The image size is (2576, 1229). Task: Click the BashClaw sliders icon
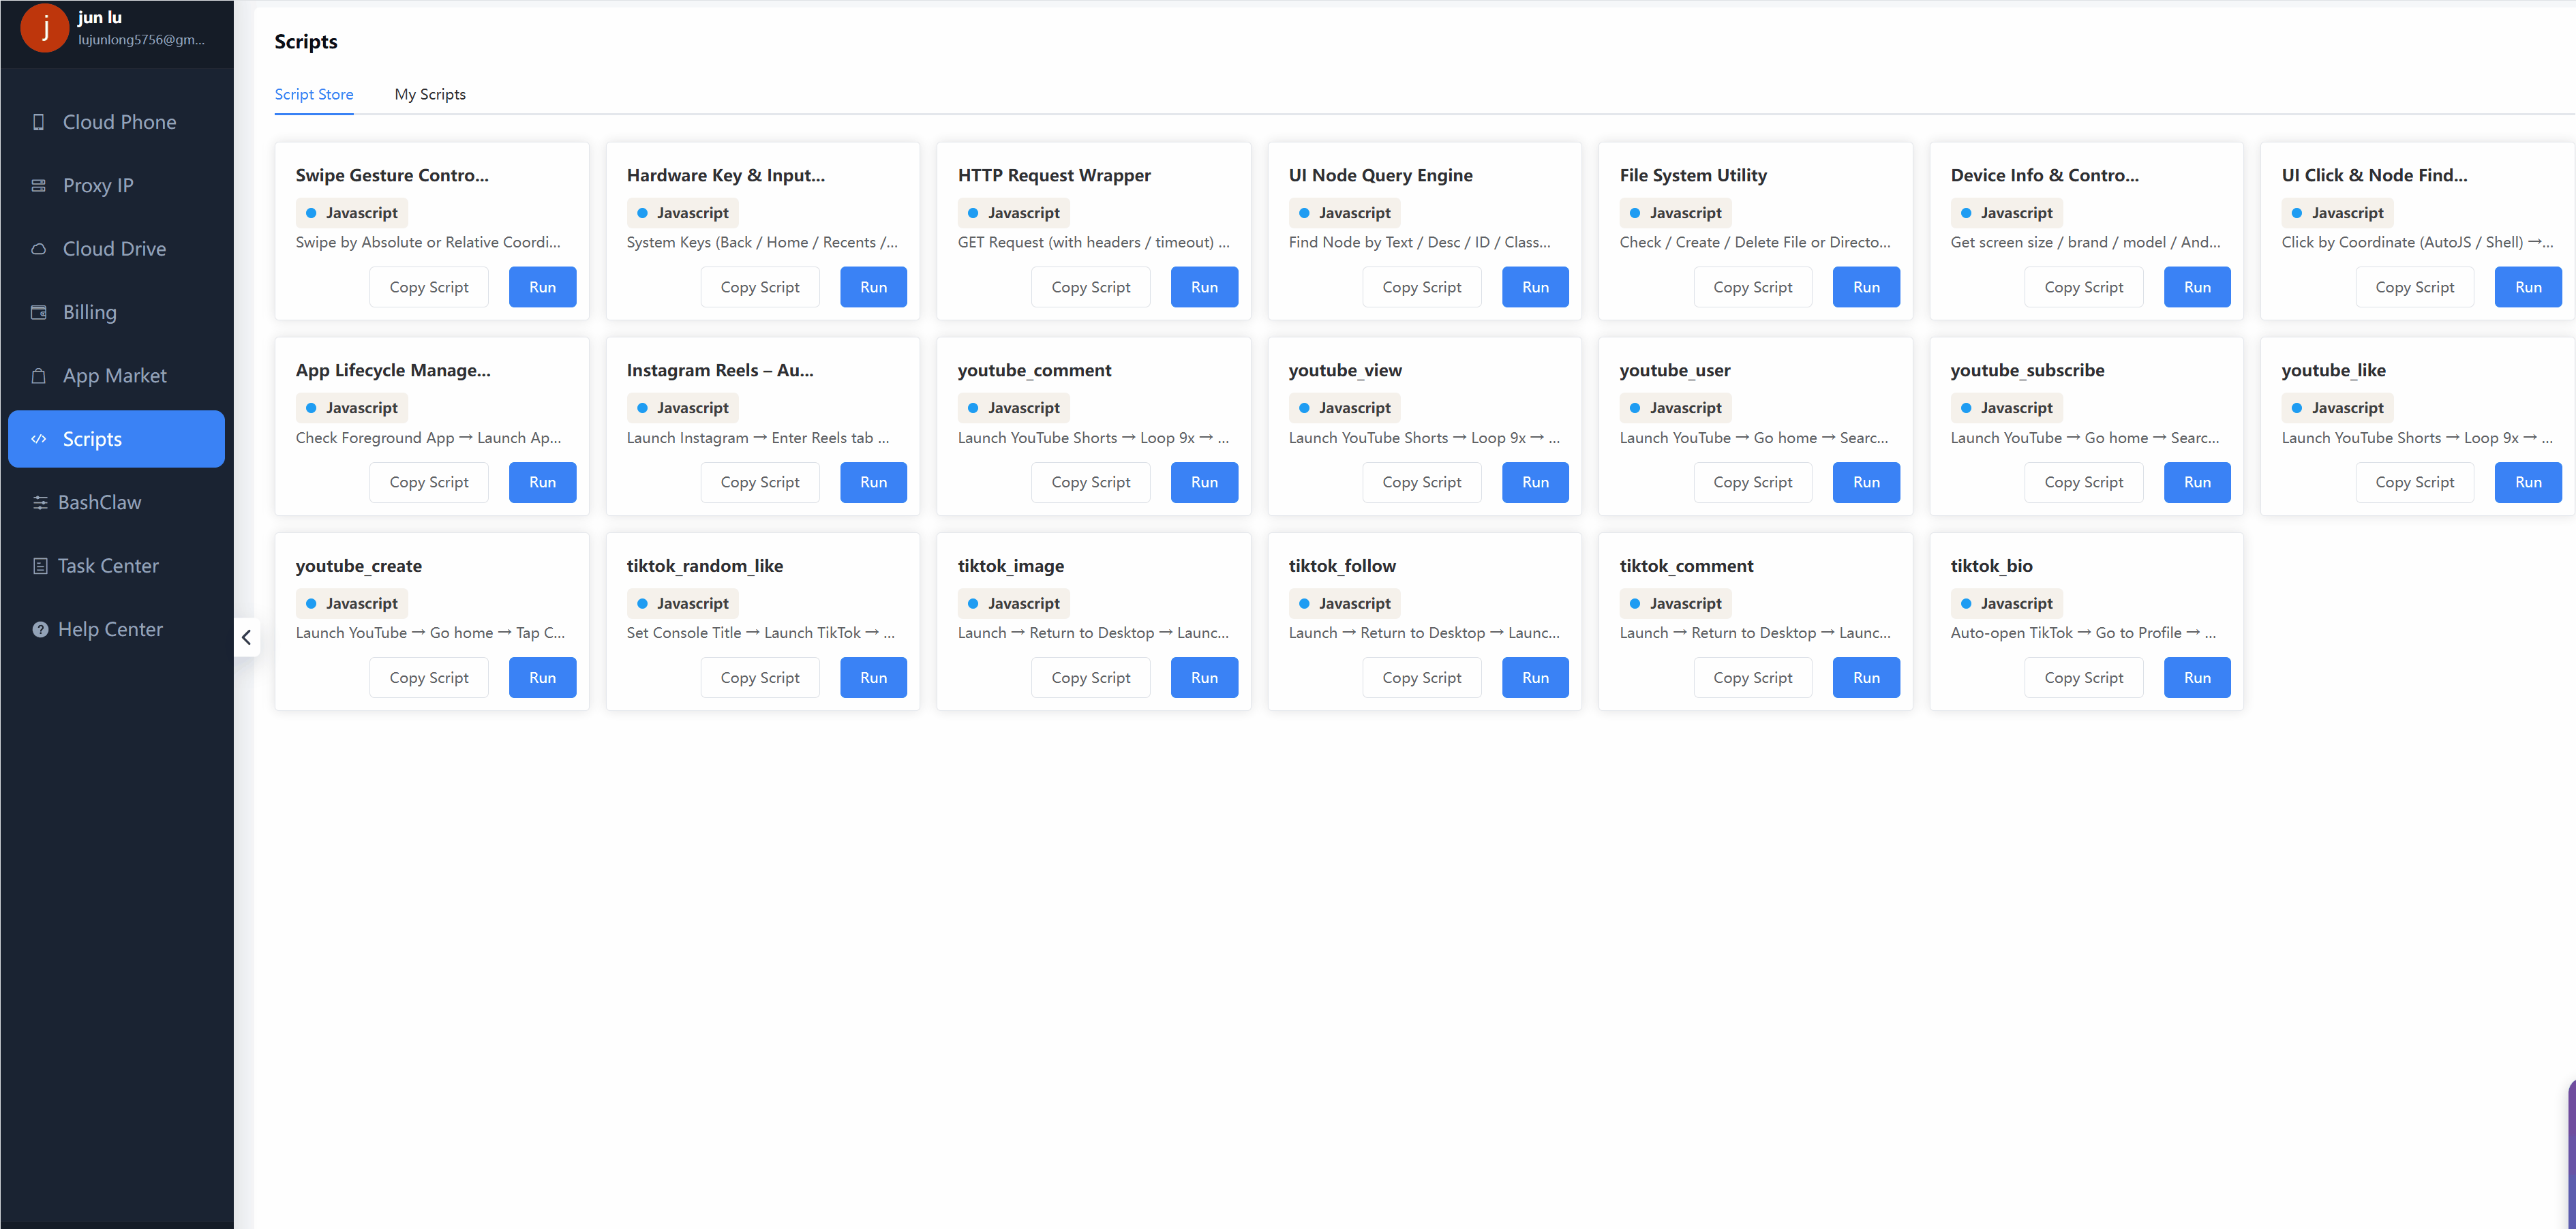pos(40,503)
